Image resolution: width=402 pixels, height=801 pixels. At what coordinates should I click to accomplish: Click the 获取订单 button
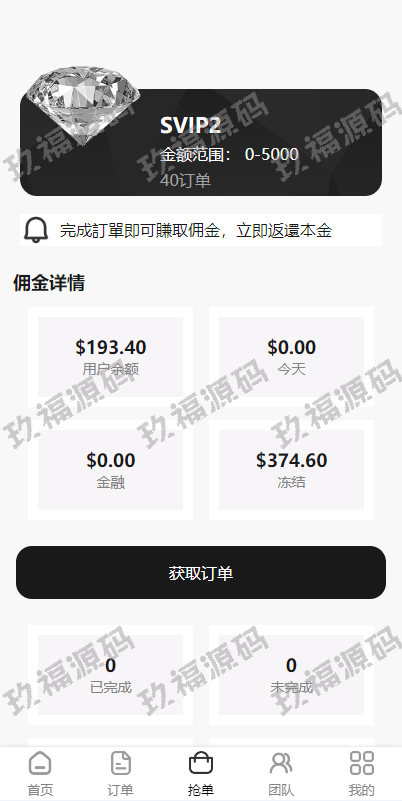201,573
